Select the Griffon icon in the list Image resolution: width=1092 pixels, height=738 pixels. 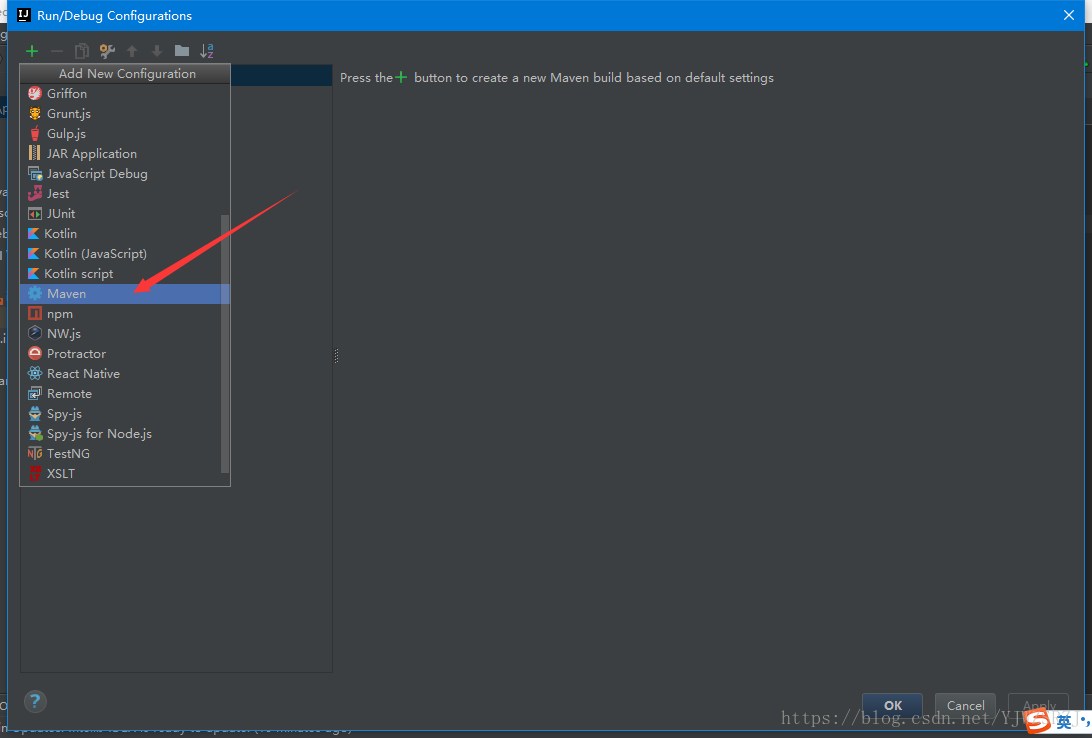tap(35, 93)
